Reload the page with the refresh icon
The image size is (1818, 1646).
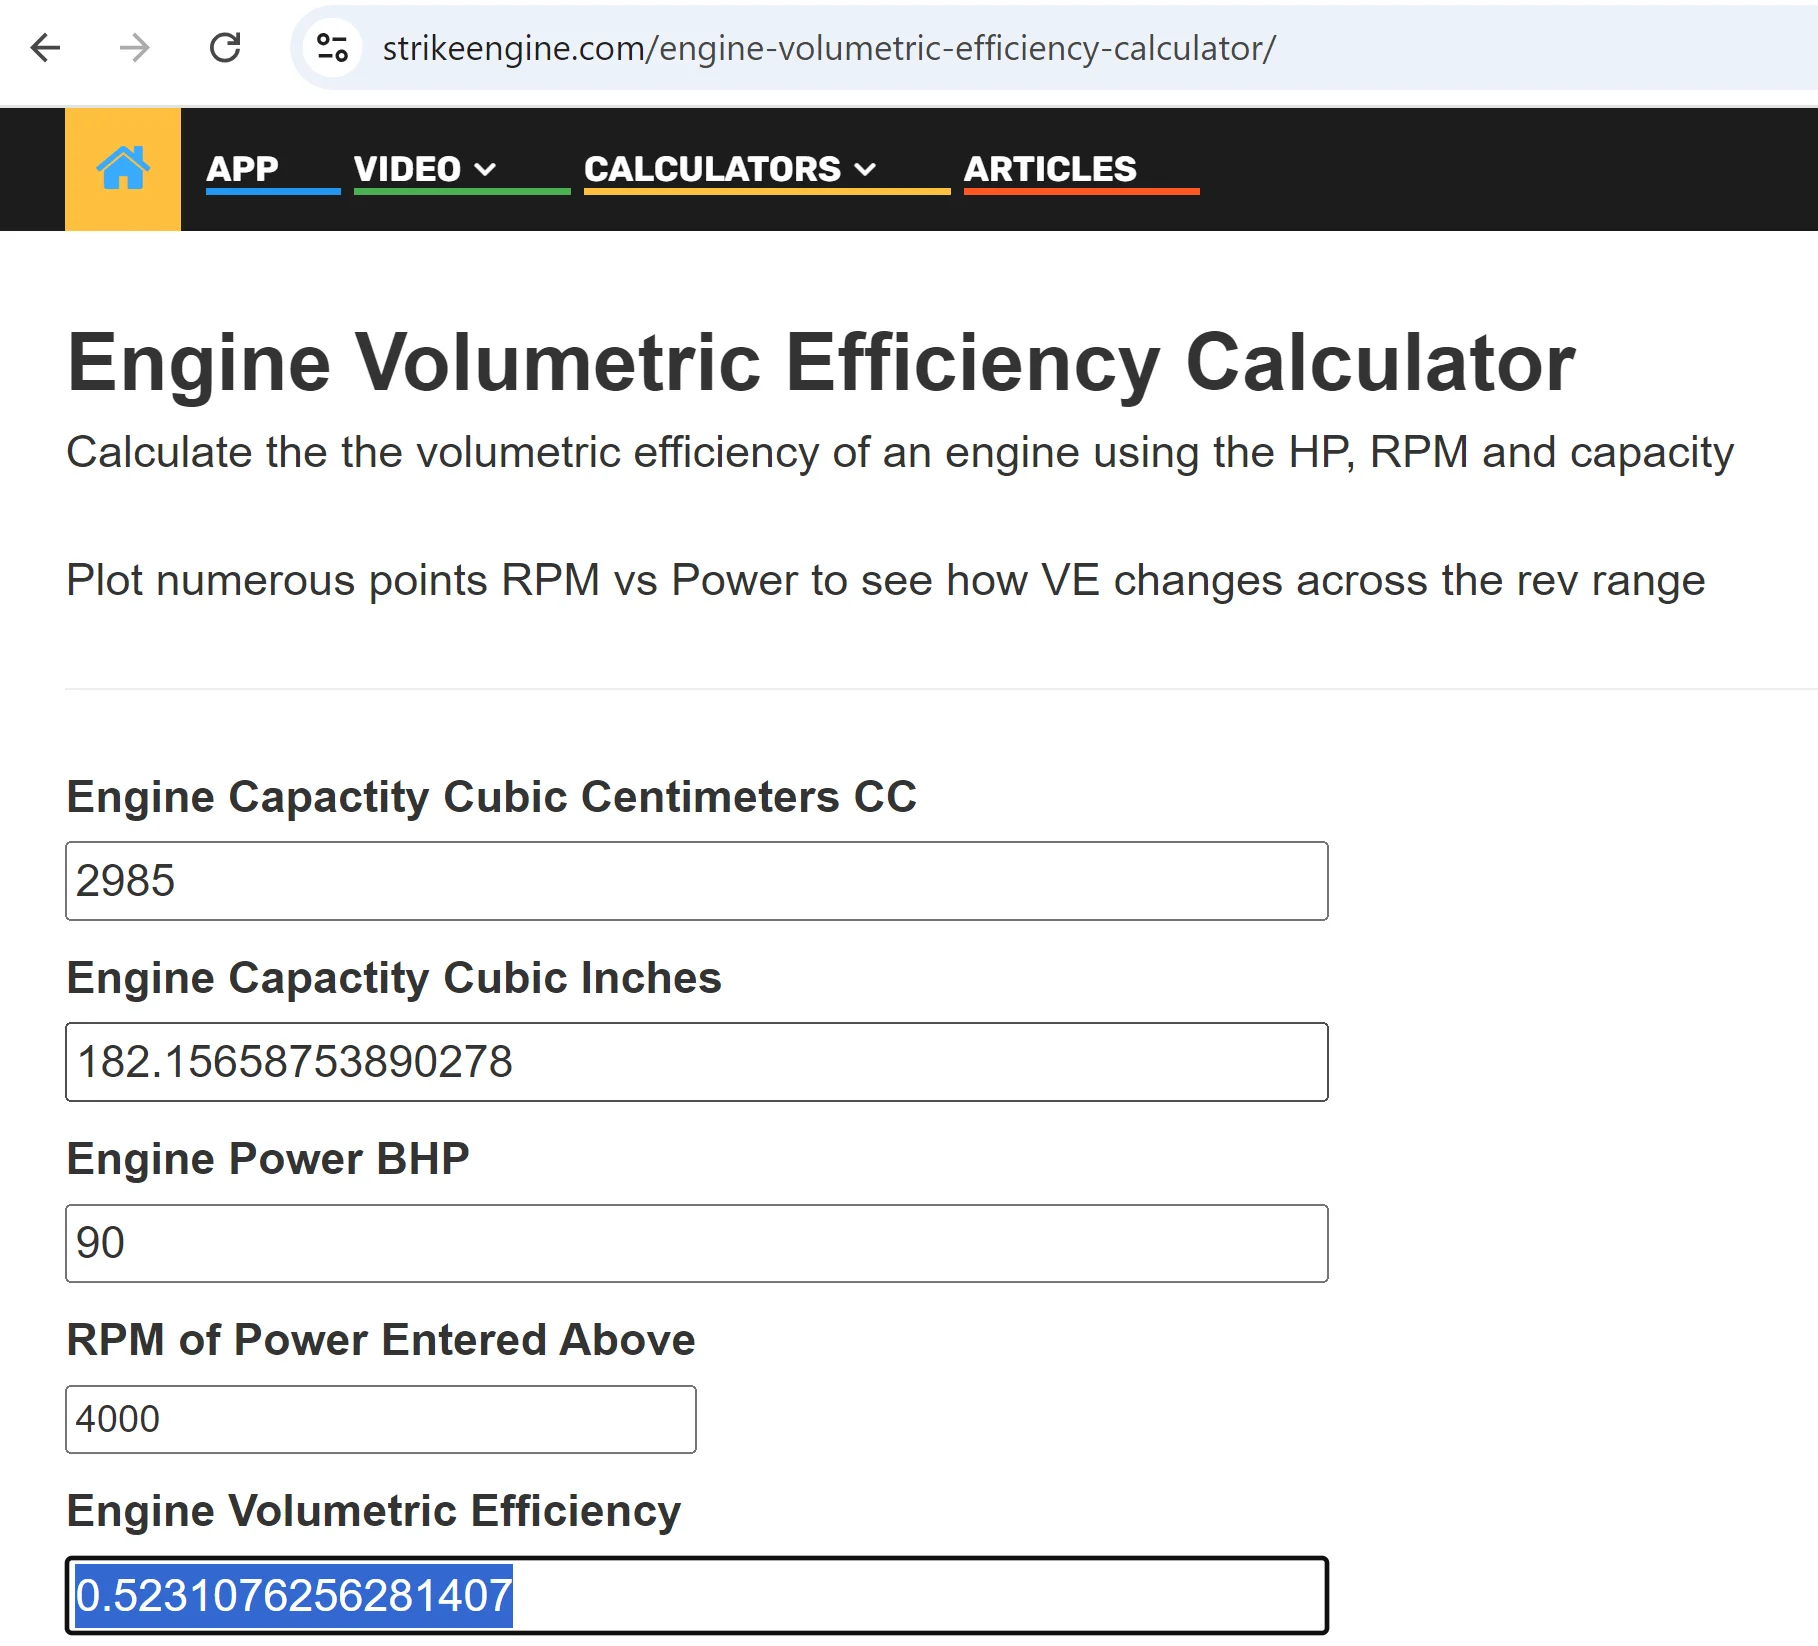coord(225,47)
